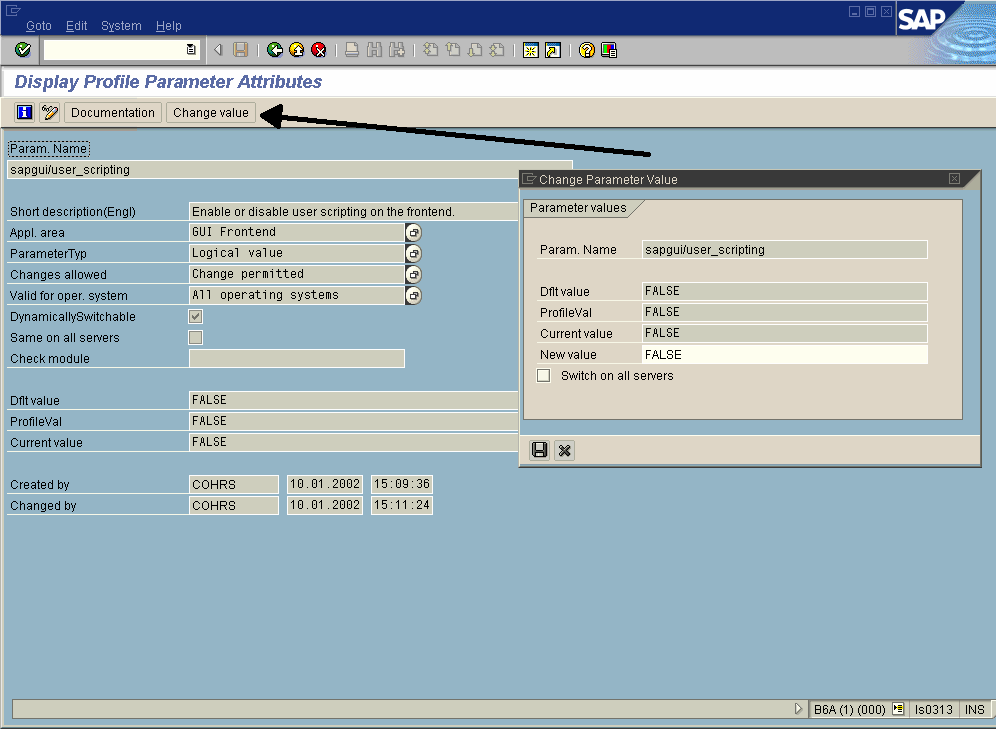The width and height of the screenshot is (996, 729).
Task: Click the Documentation button
Action: [x=113, y=113]
